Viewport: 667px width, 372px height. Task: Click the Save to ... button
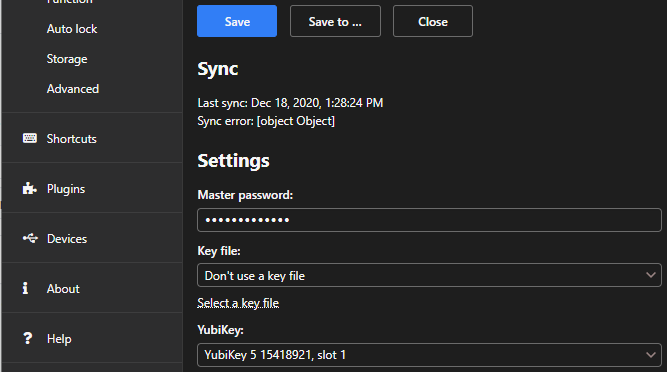[x=335, y=21]
